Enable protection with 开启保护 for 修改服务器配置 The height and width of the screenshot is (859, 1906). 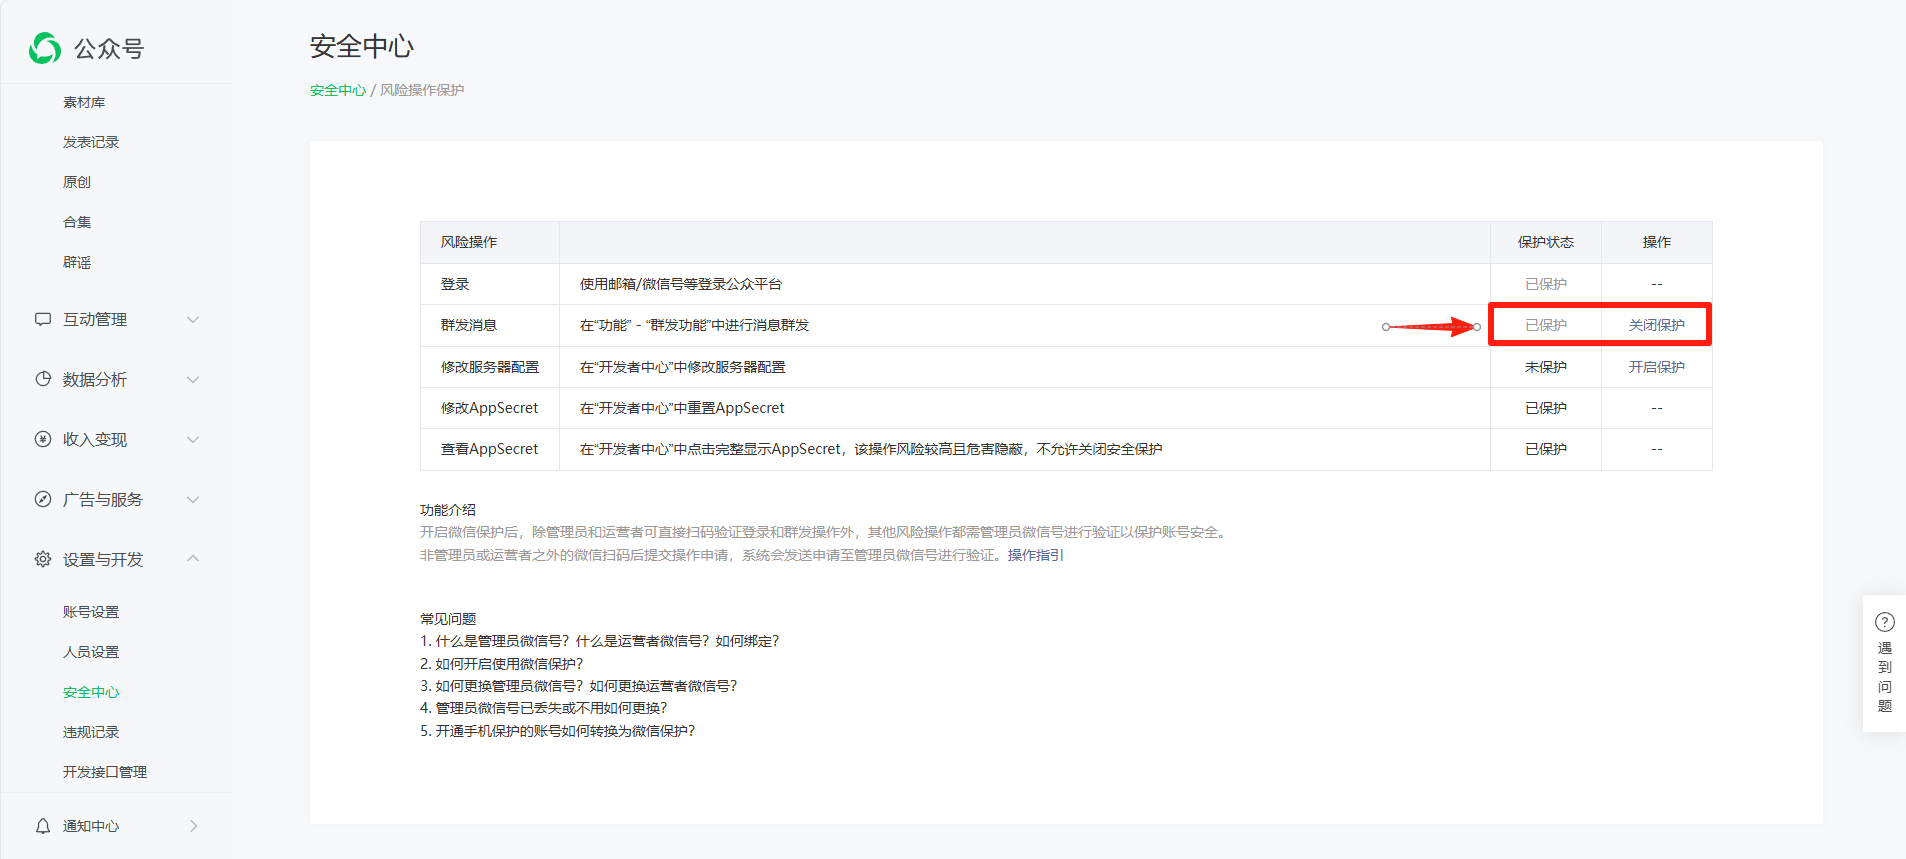pos(1656,367)
